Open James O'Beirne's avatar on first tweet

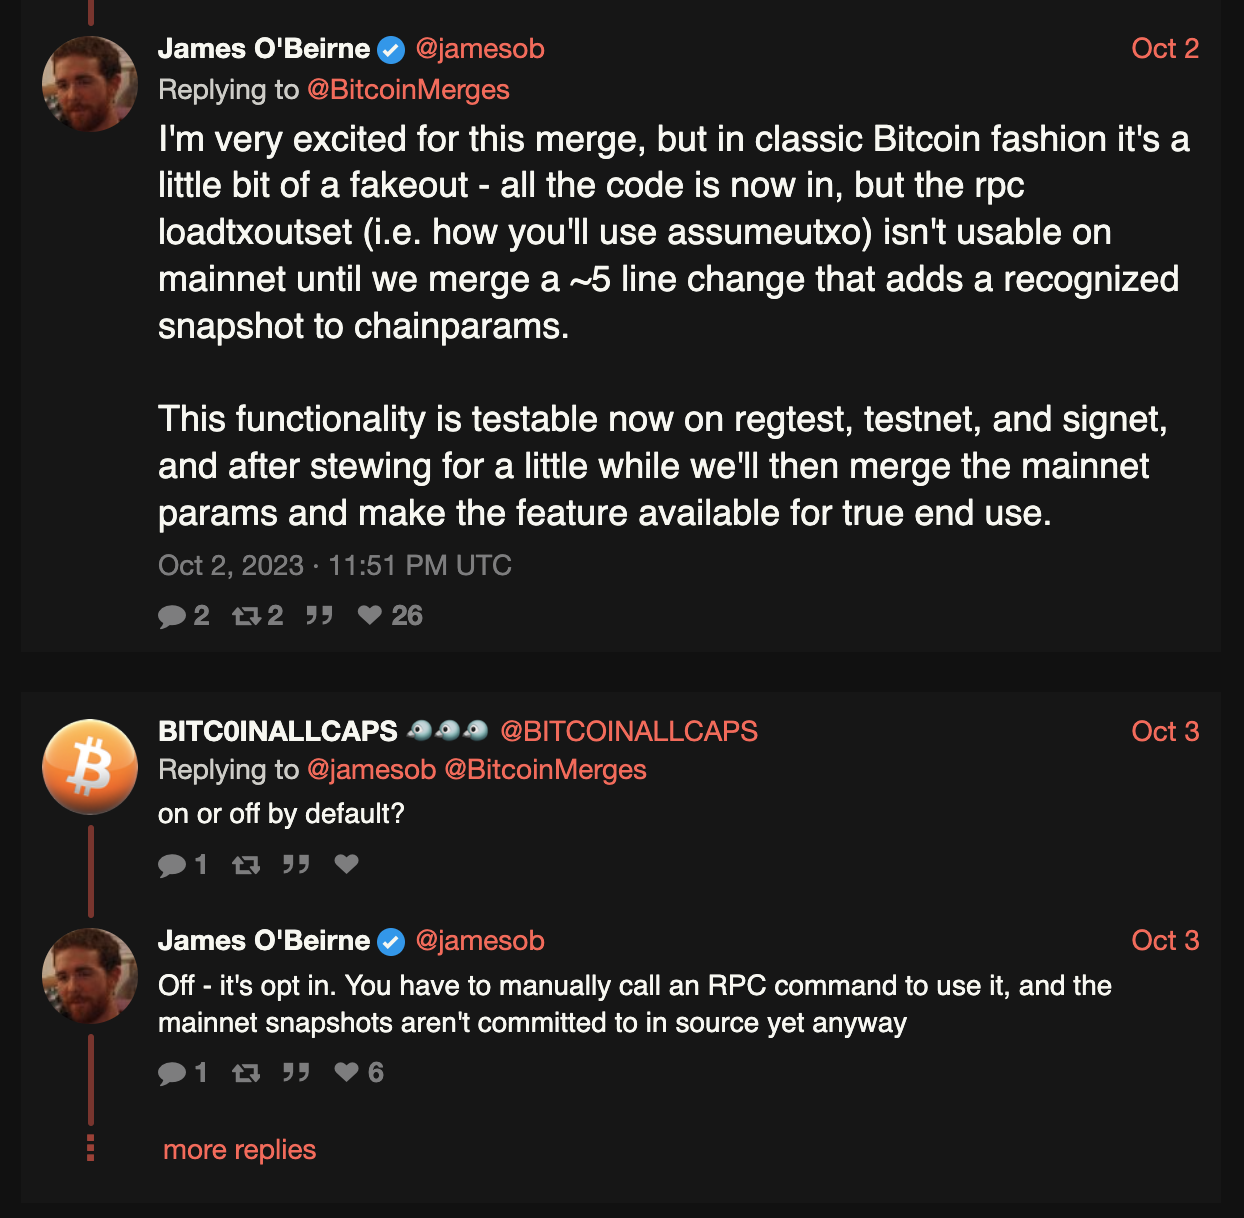90,84
